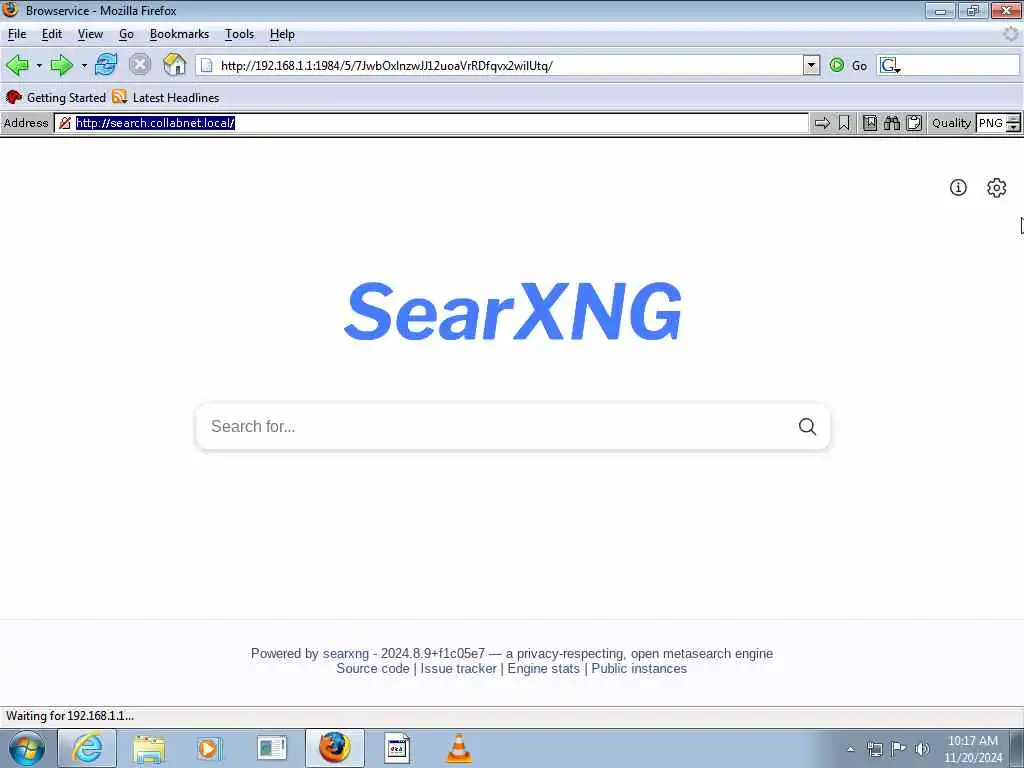Click the green Forward arrow in Firefox
Viewport: 1024px width, 768px height.
(61, 65)
